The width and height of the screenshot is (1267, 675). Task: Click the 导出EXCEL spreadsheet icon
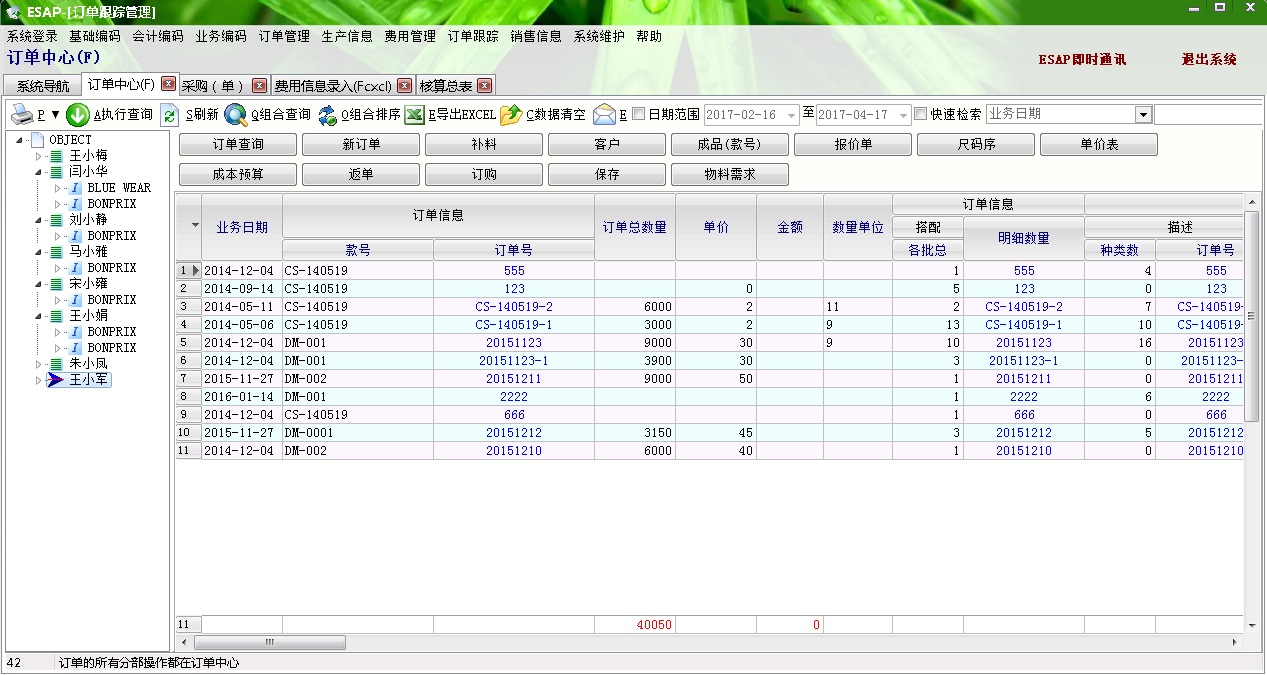414,115
